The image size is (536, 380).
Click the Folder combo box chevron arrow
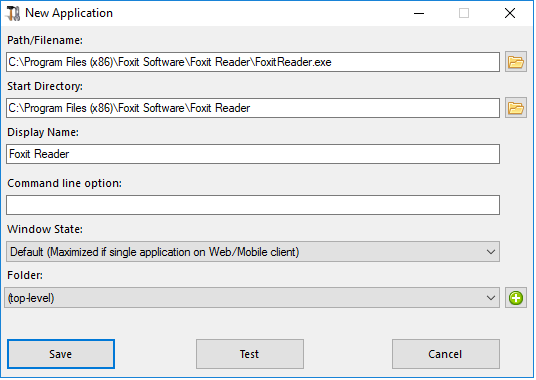click(491, 298)
